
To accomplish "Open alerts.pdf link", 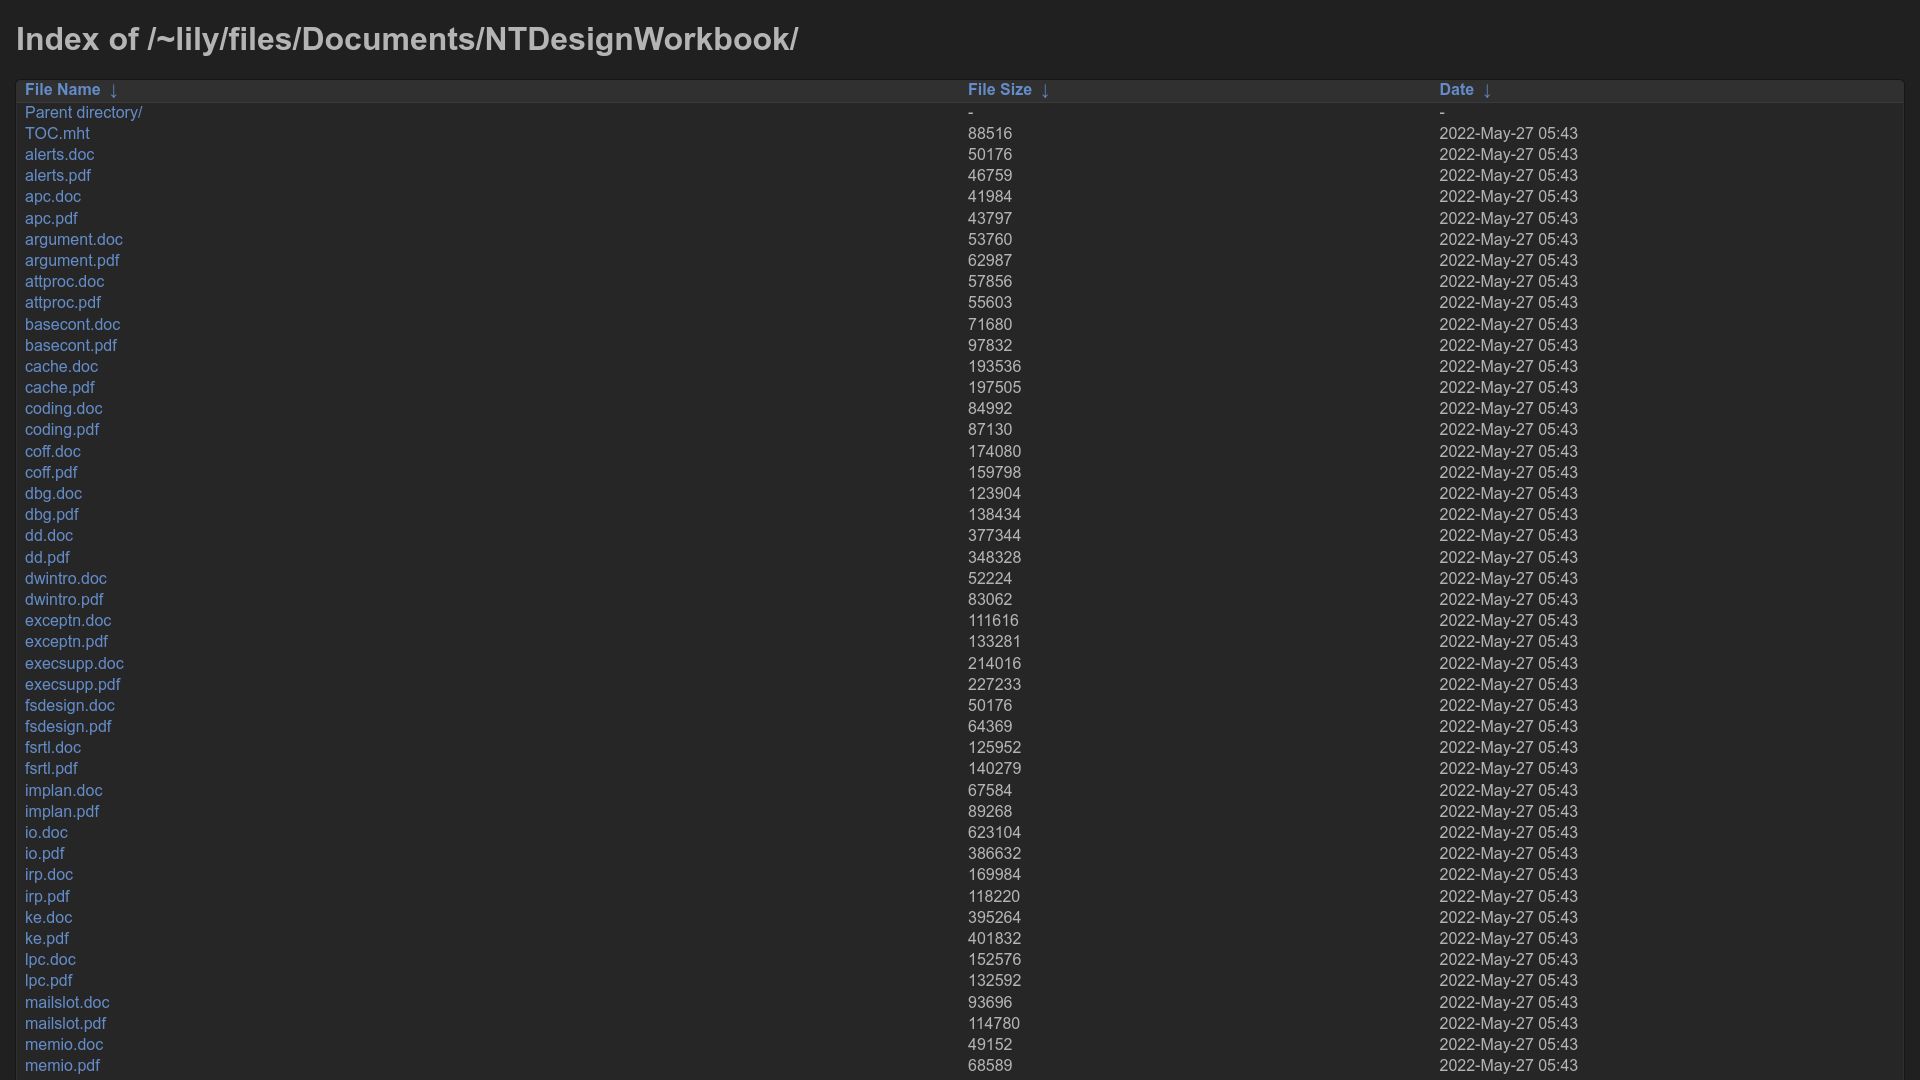I will coord(58,176).
